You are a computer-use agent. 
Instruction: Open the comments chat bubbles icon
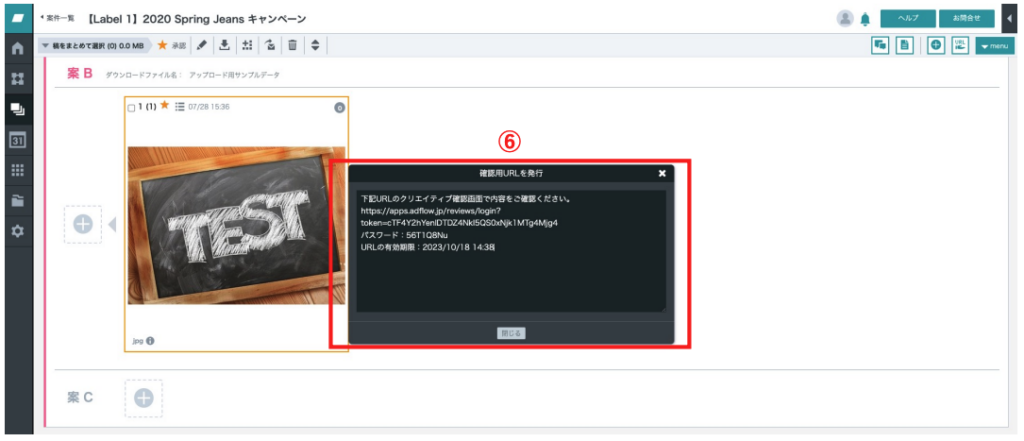pos(880,46)
